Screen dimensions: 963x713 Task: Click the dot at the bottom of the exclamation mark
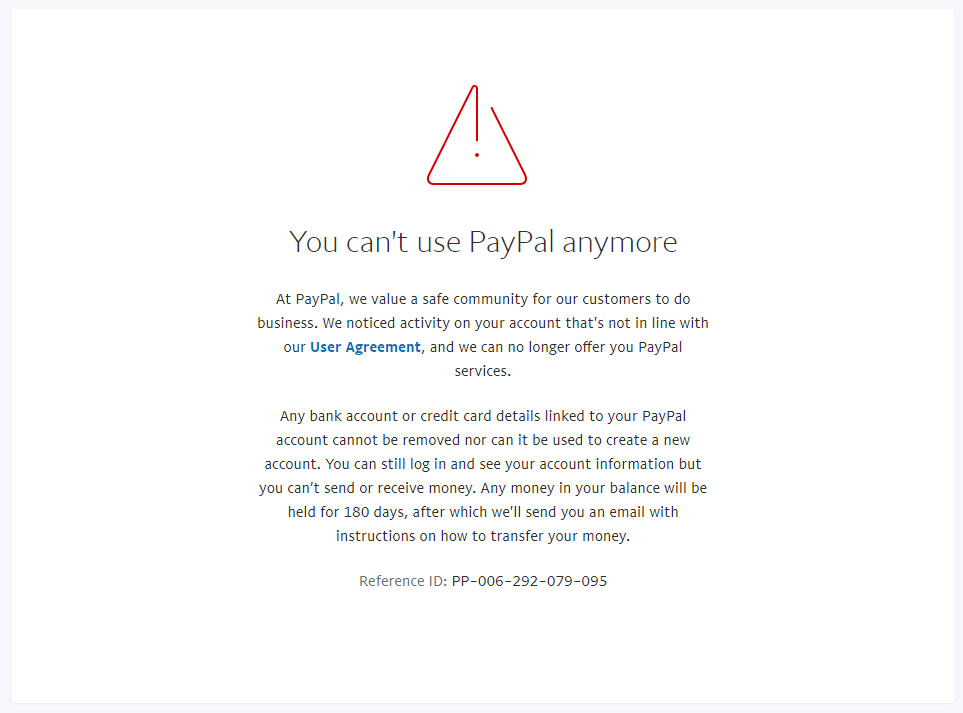coord(477,155)
